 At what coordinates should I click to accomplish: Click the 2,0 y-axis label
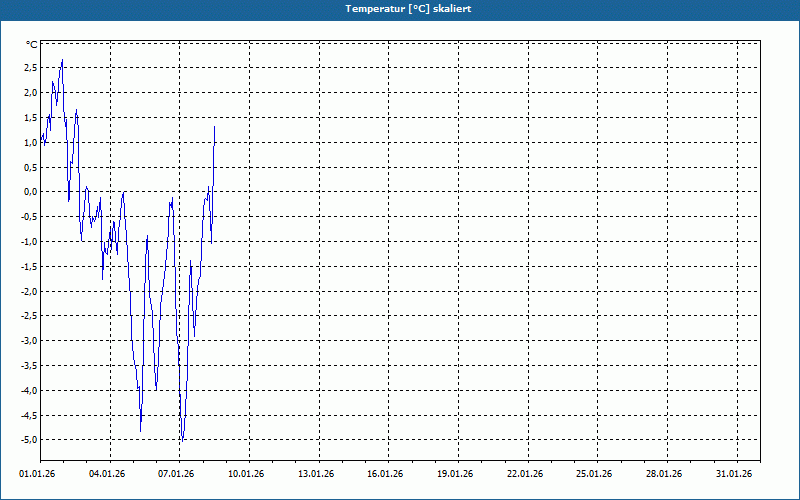31,93
